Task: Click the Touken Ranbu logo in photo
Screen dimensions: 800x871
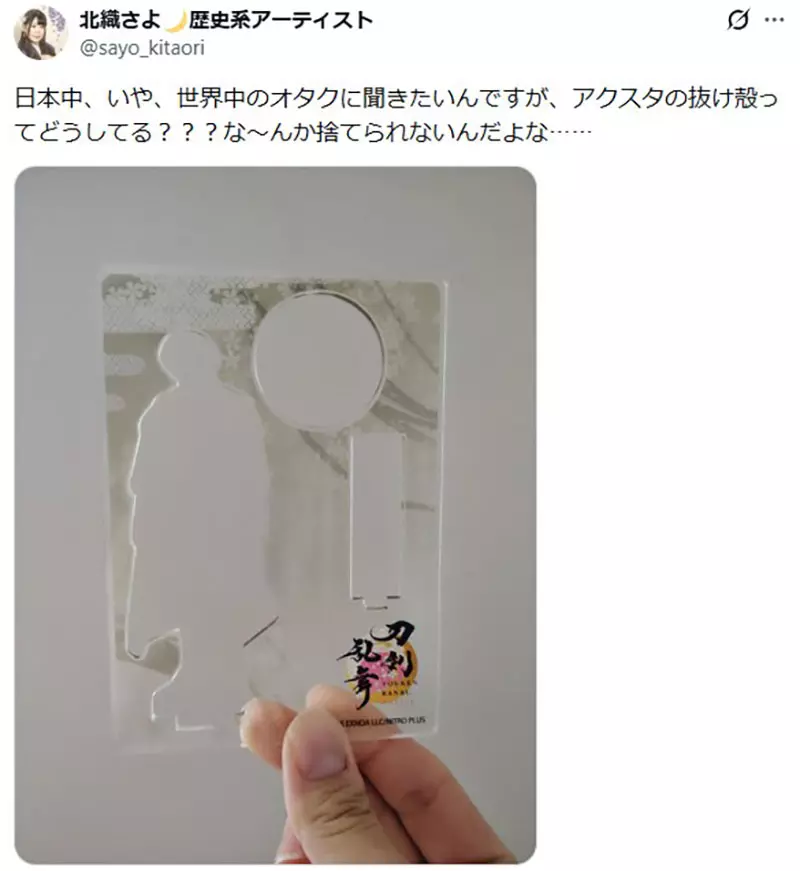Action: [379, 665]
